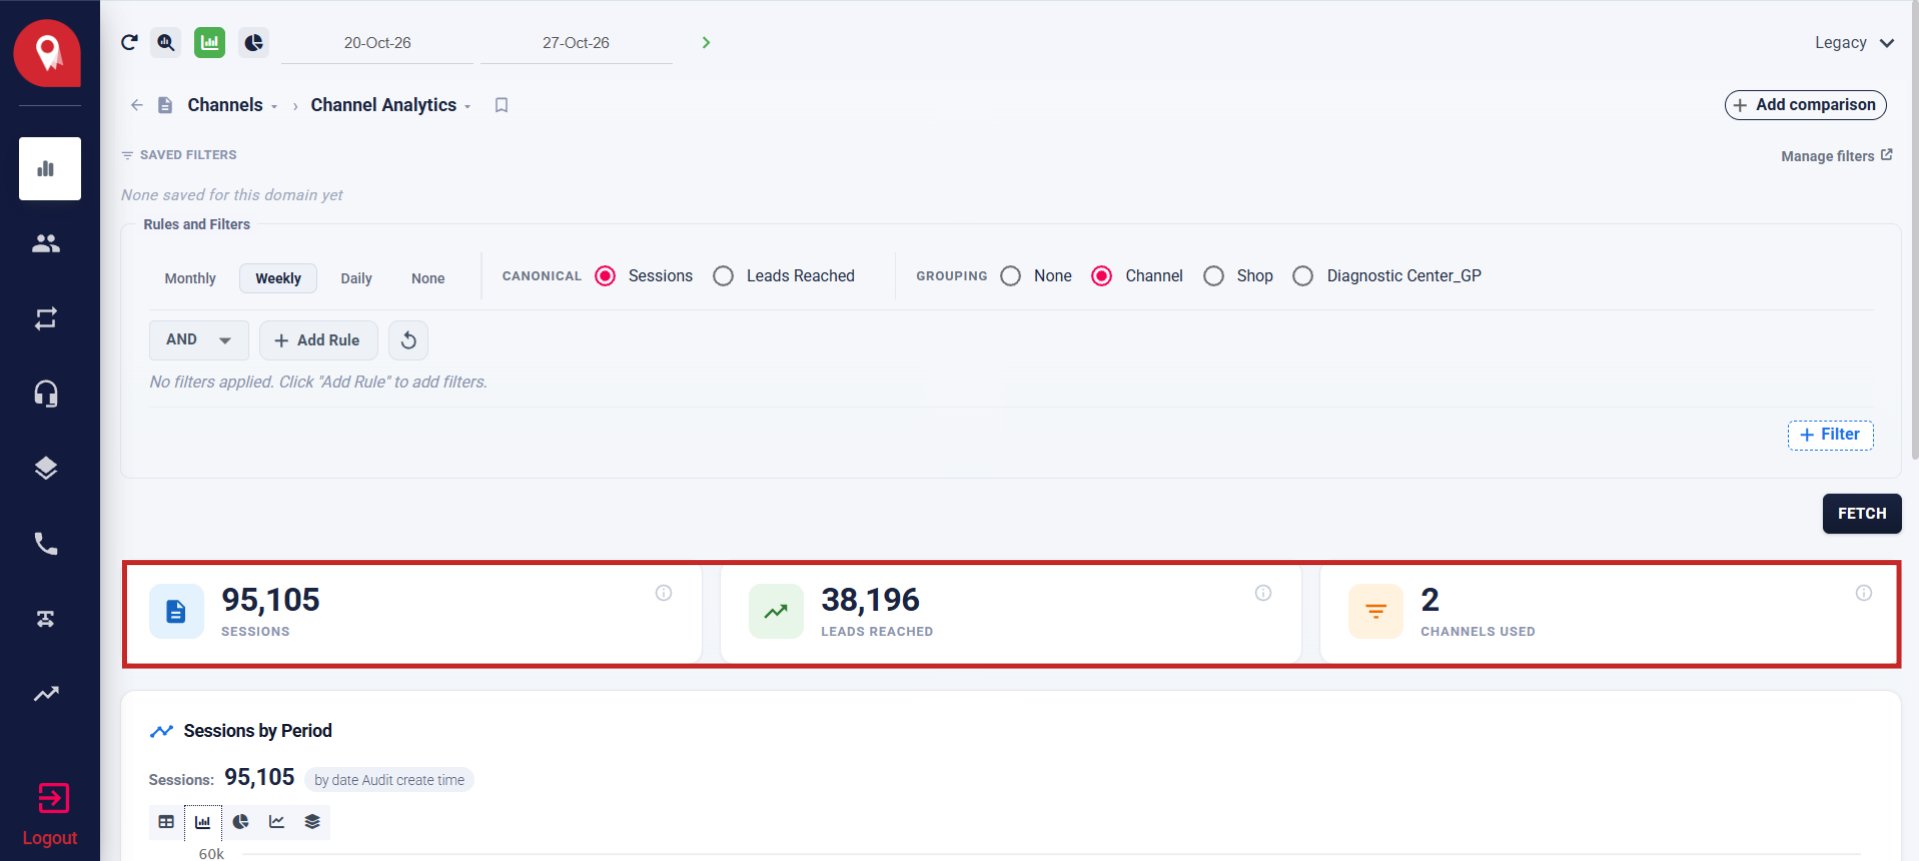Click the info icon on Leads Reached card

(x=1263, y=593)
